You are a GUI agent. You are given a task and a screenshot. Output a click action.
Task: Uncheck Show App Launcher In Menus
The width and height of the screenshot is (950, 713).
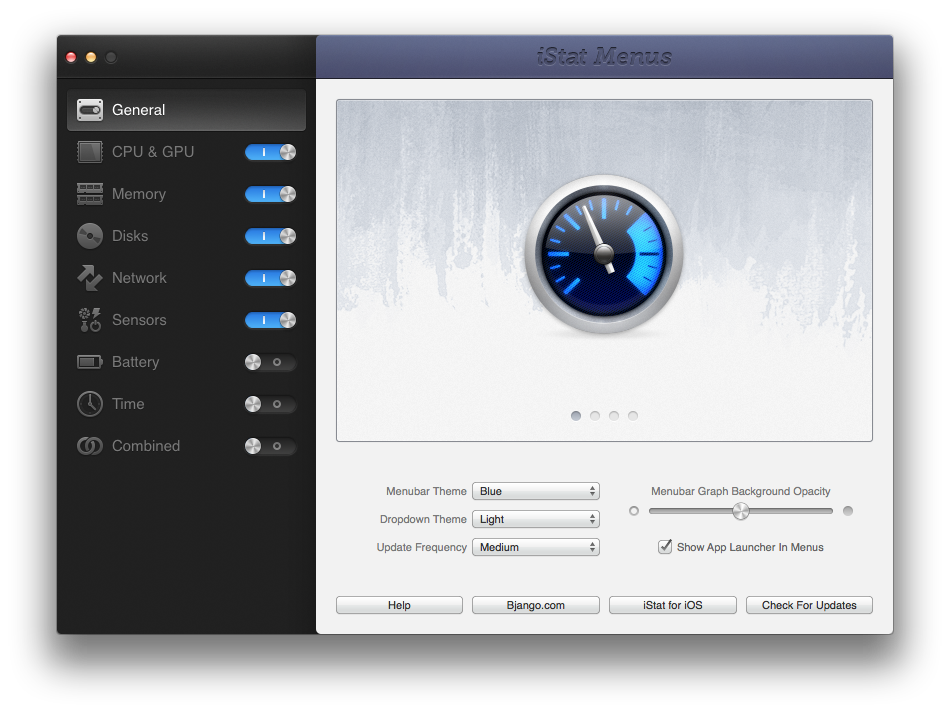point(665,547)
